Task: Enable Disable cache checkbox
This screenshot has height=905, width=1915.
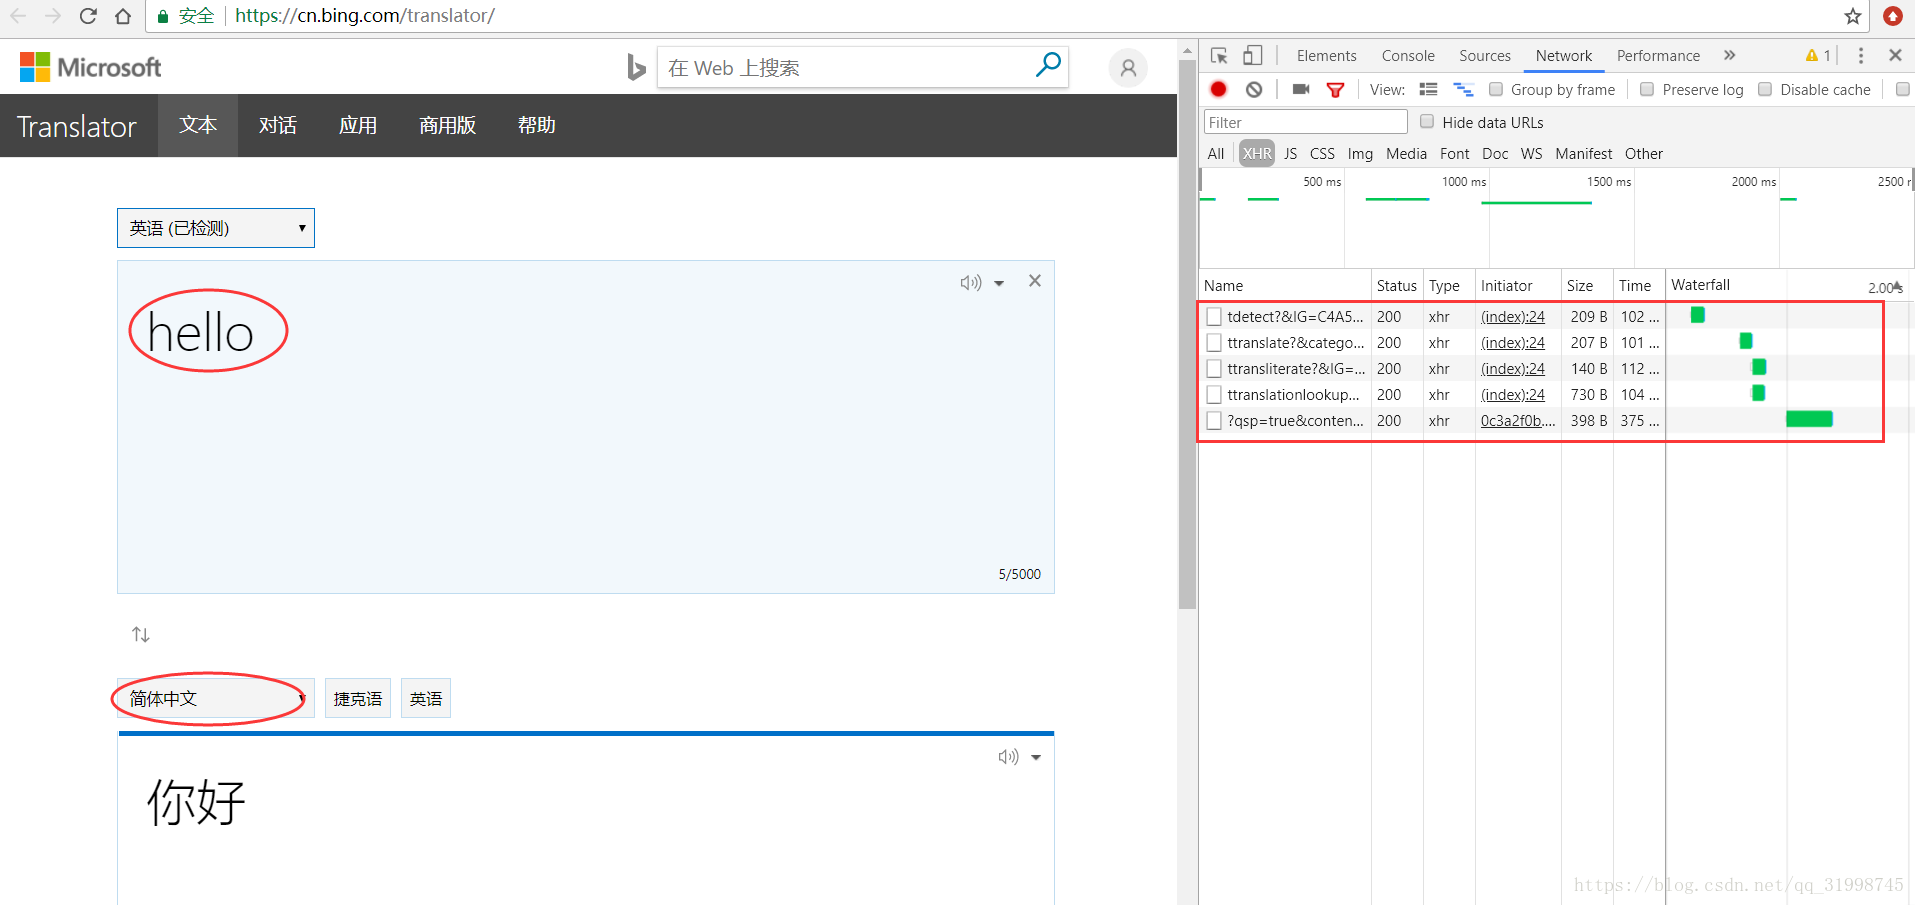Action: 1765,89
